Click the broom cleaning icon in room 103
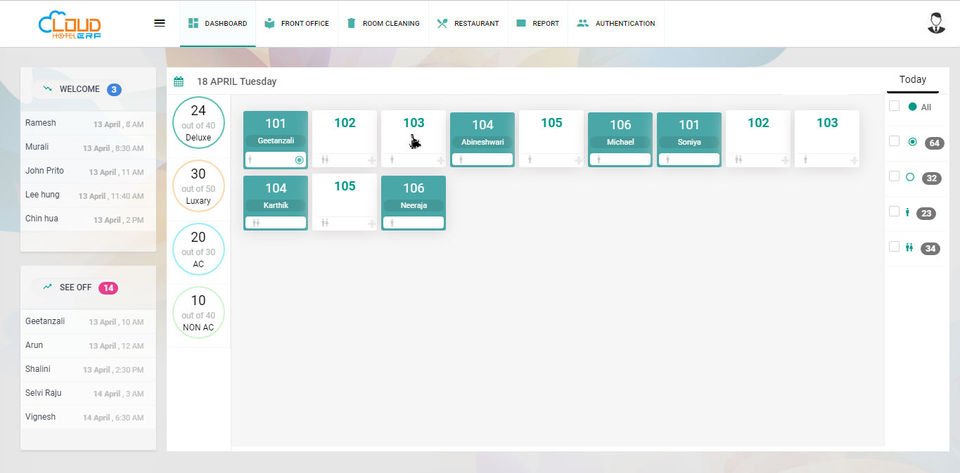Screen dimensions: 960x473 (415, 142)
